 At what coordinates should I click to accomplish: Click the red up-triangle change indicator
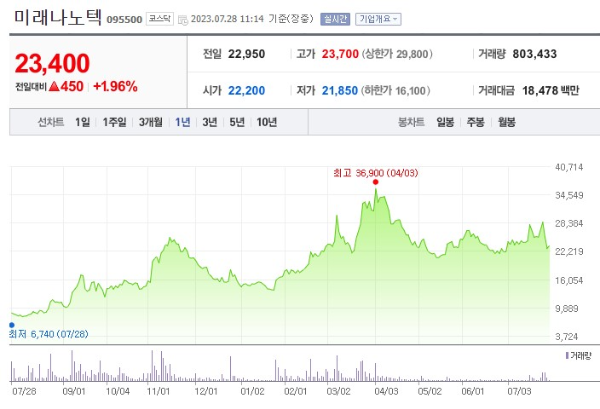click(54, 86)
